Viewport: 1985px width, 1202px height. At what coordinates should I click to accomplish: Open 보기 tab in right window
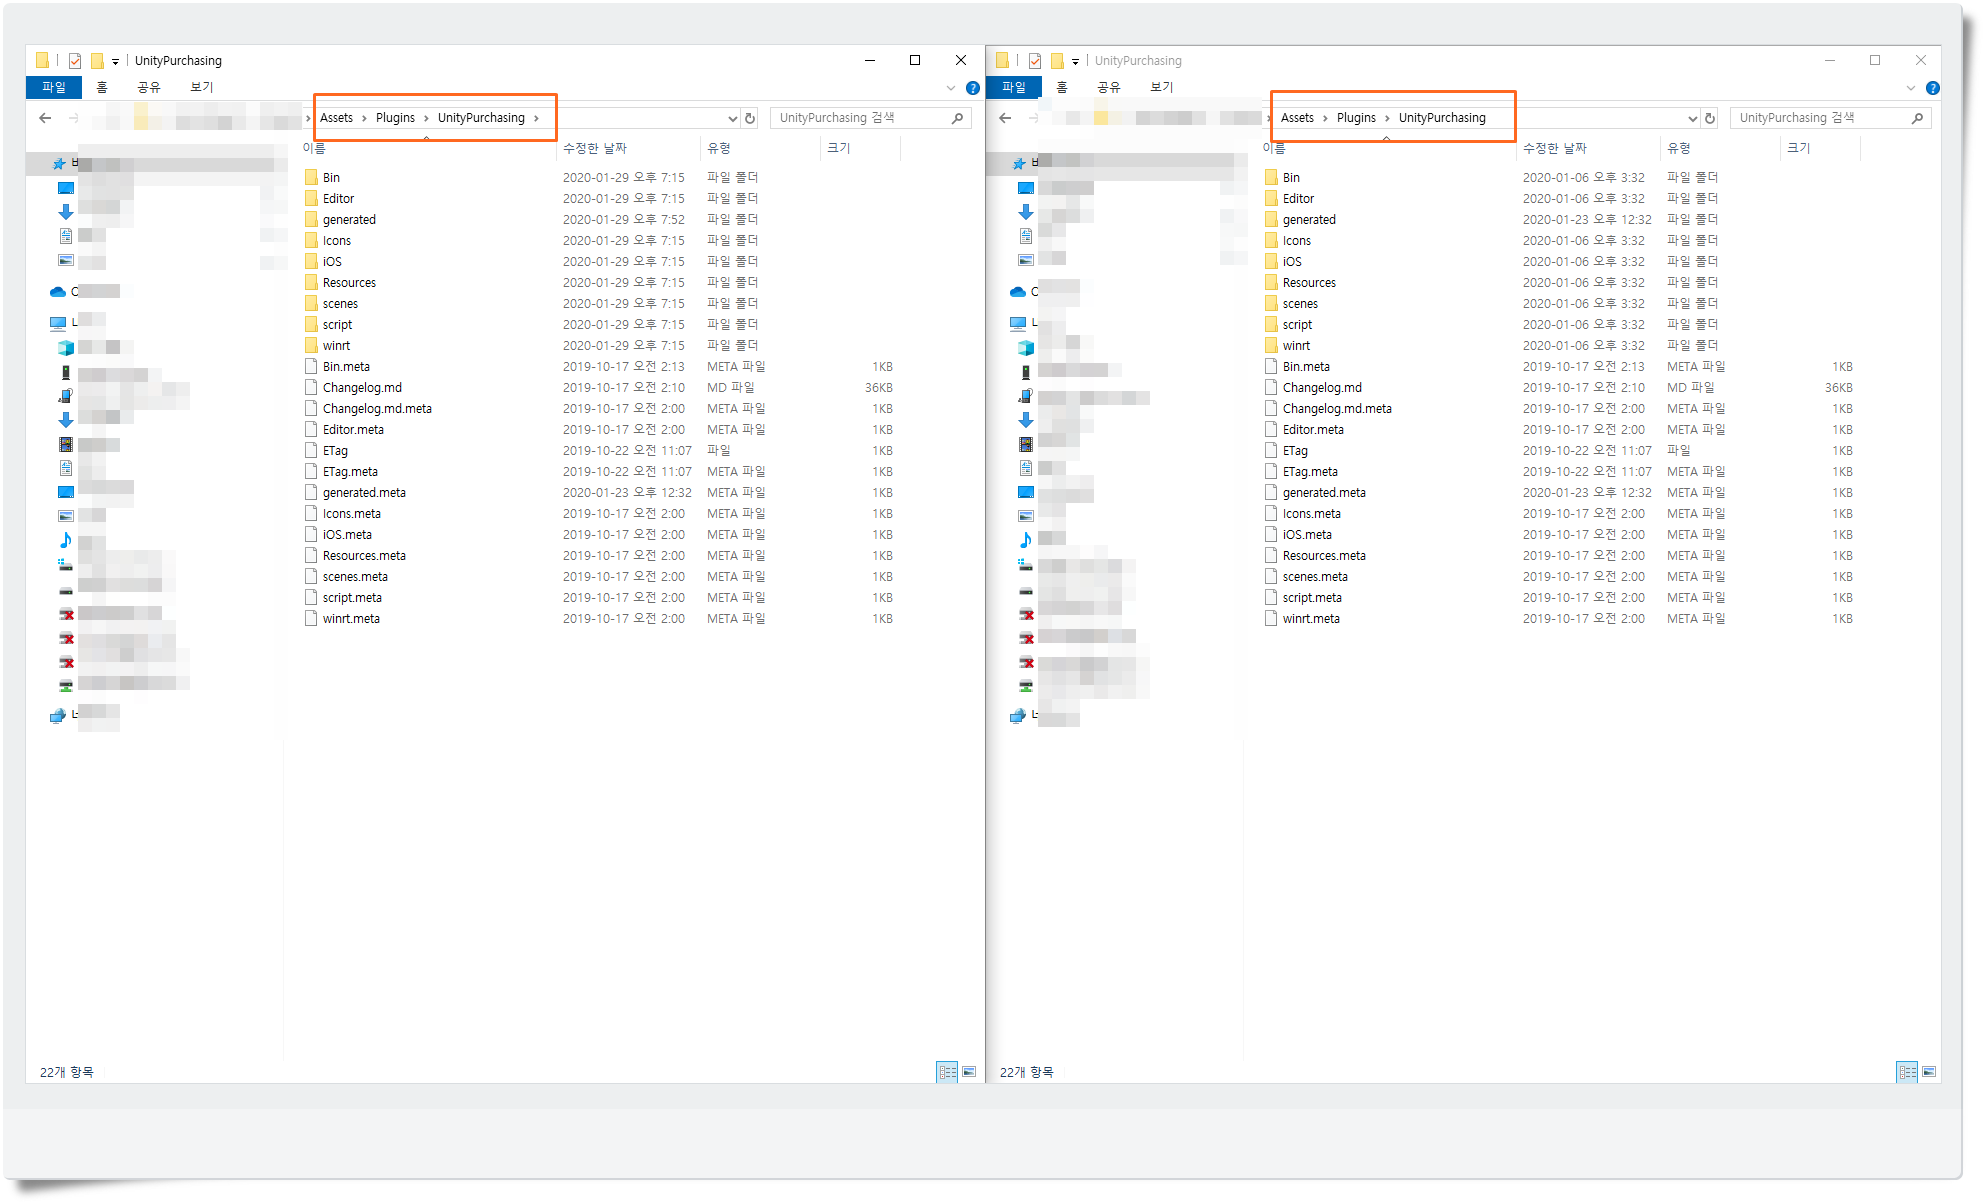pyautogui.click(x=1161, y=88)
